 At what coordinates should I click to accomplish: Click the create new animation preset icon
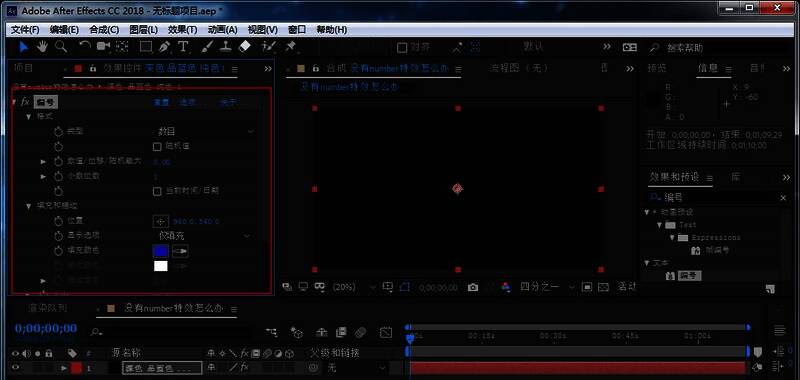click(x=771, y=289)
